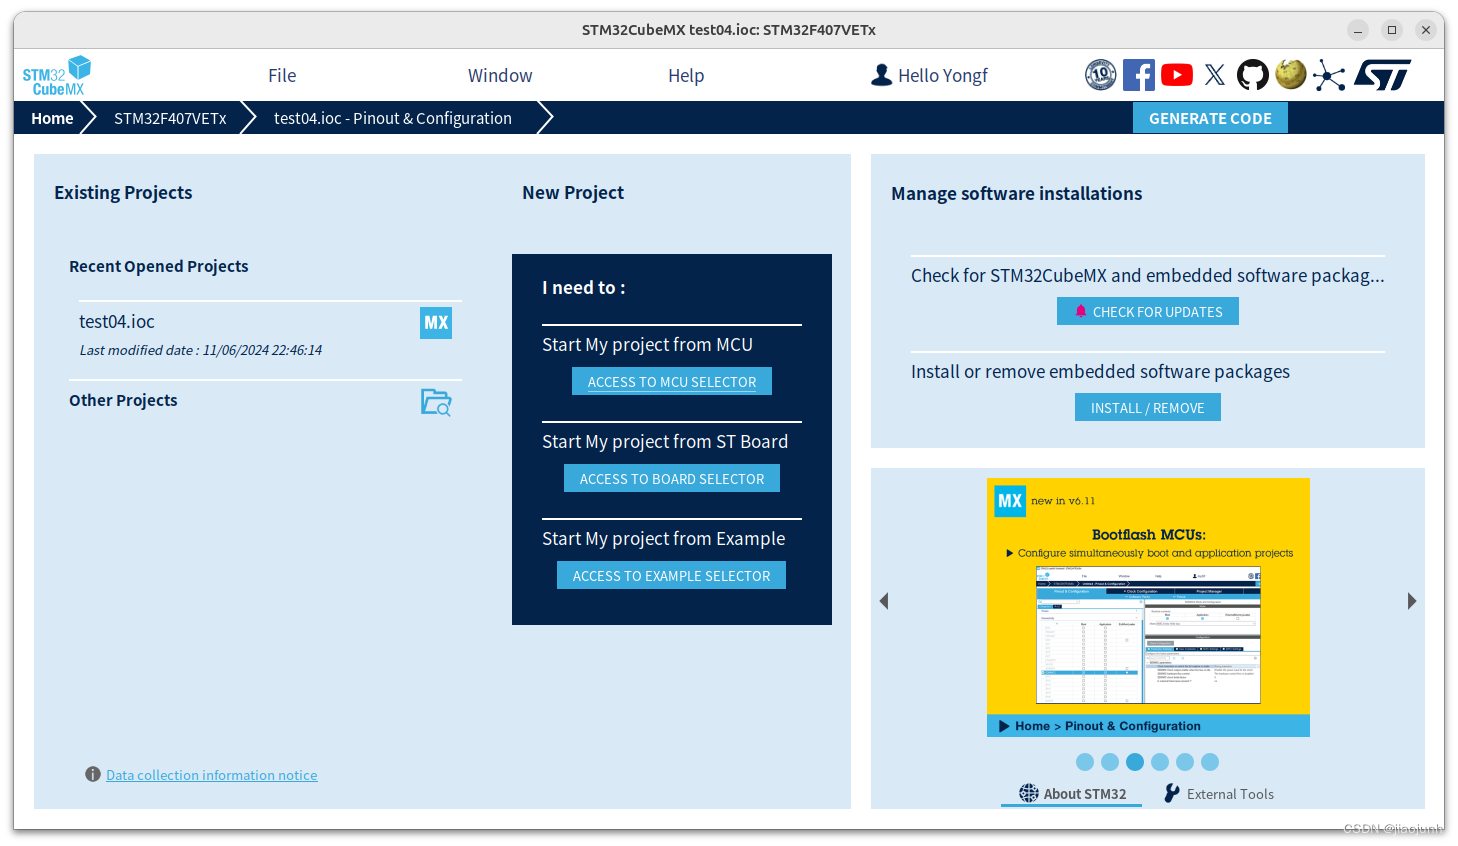
Task: Select test04.ioc Pinout & Configuration breadcrumb
Action: click(393, 118)
